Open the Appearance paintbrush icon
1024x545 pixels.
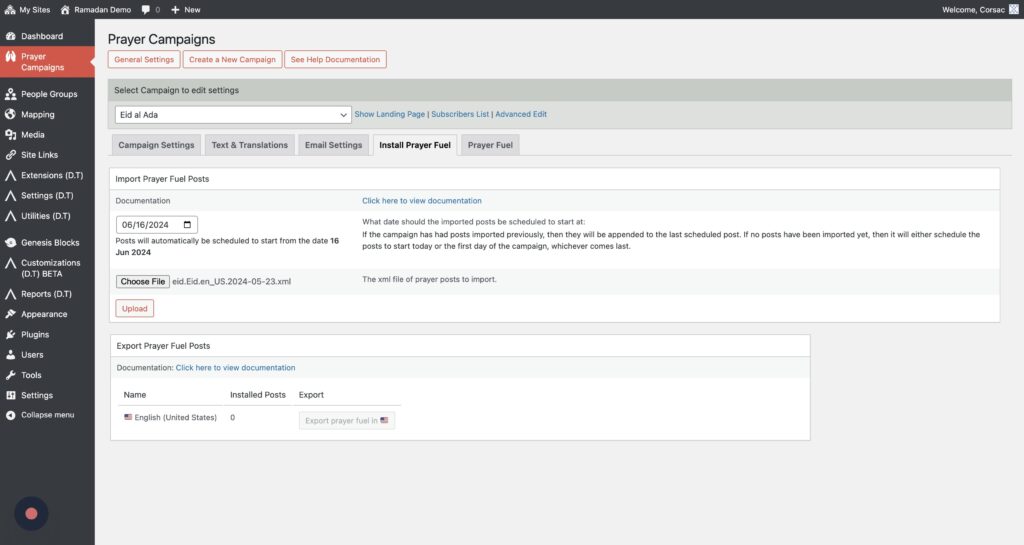tap(10, 314)
